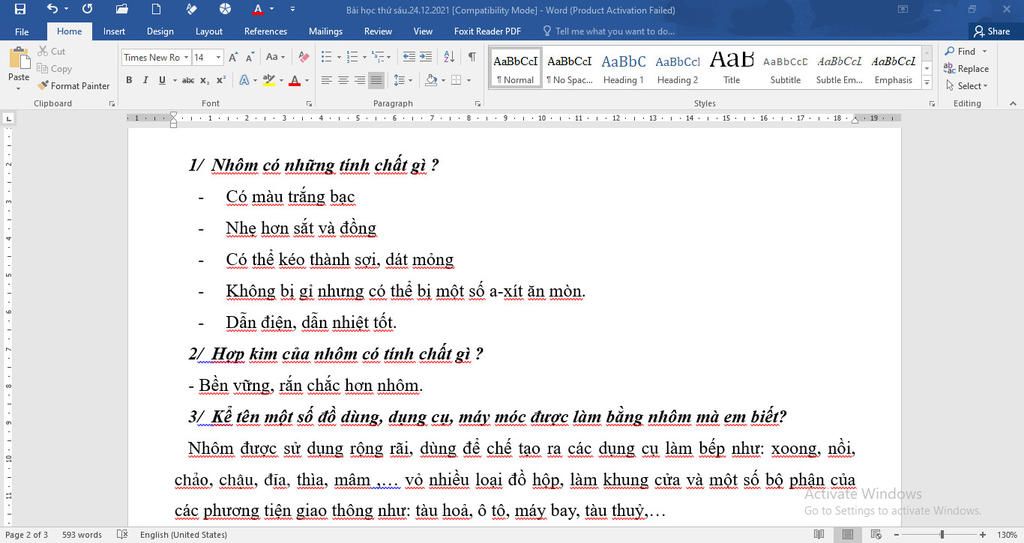
Task: Toggle underline formatting
Action: [x=162, y=80]
